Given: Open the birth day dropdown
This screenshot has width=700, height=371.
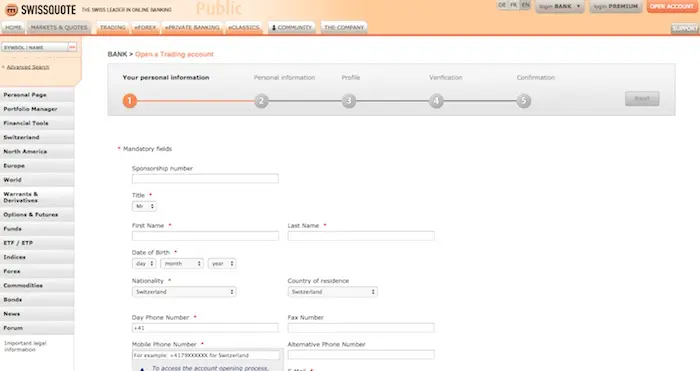Looking at the screenshot, I should click(144, 263).
